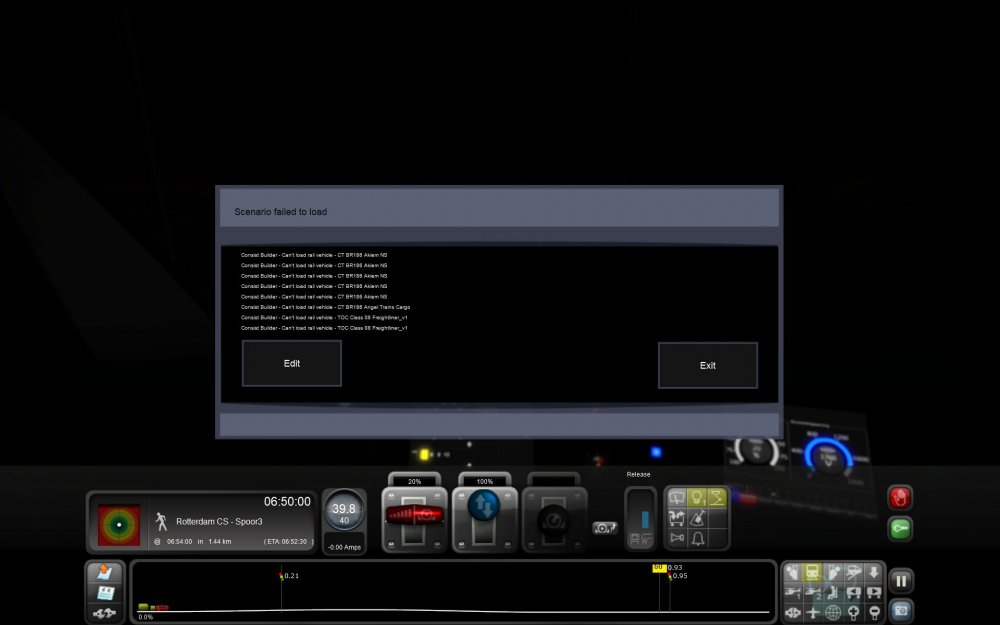Activate the sander shovel icon
Viewport: 1000px width, 625px height.
pyautogui.click(x=696, y=518)
